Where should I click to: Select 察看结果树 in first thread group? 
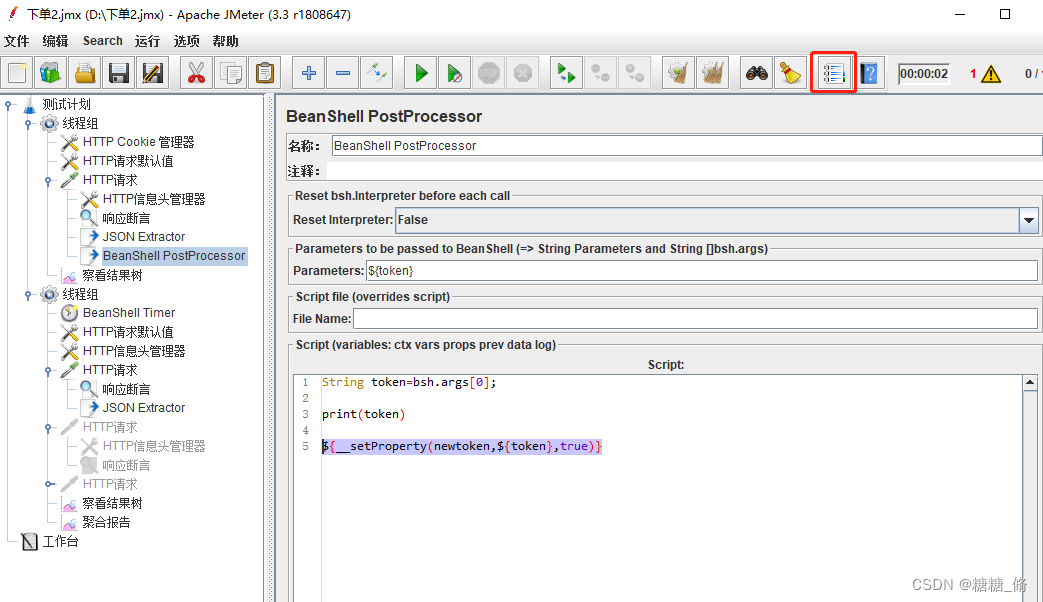coord(112,275)
